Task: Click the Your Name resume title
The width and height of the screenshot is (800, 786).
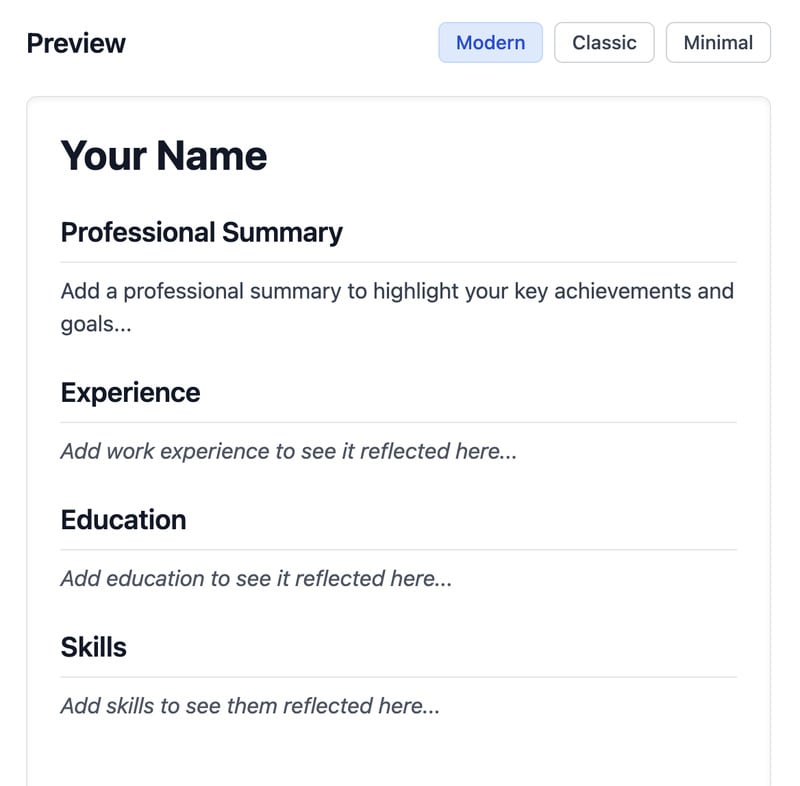Action: coord(164,156)
